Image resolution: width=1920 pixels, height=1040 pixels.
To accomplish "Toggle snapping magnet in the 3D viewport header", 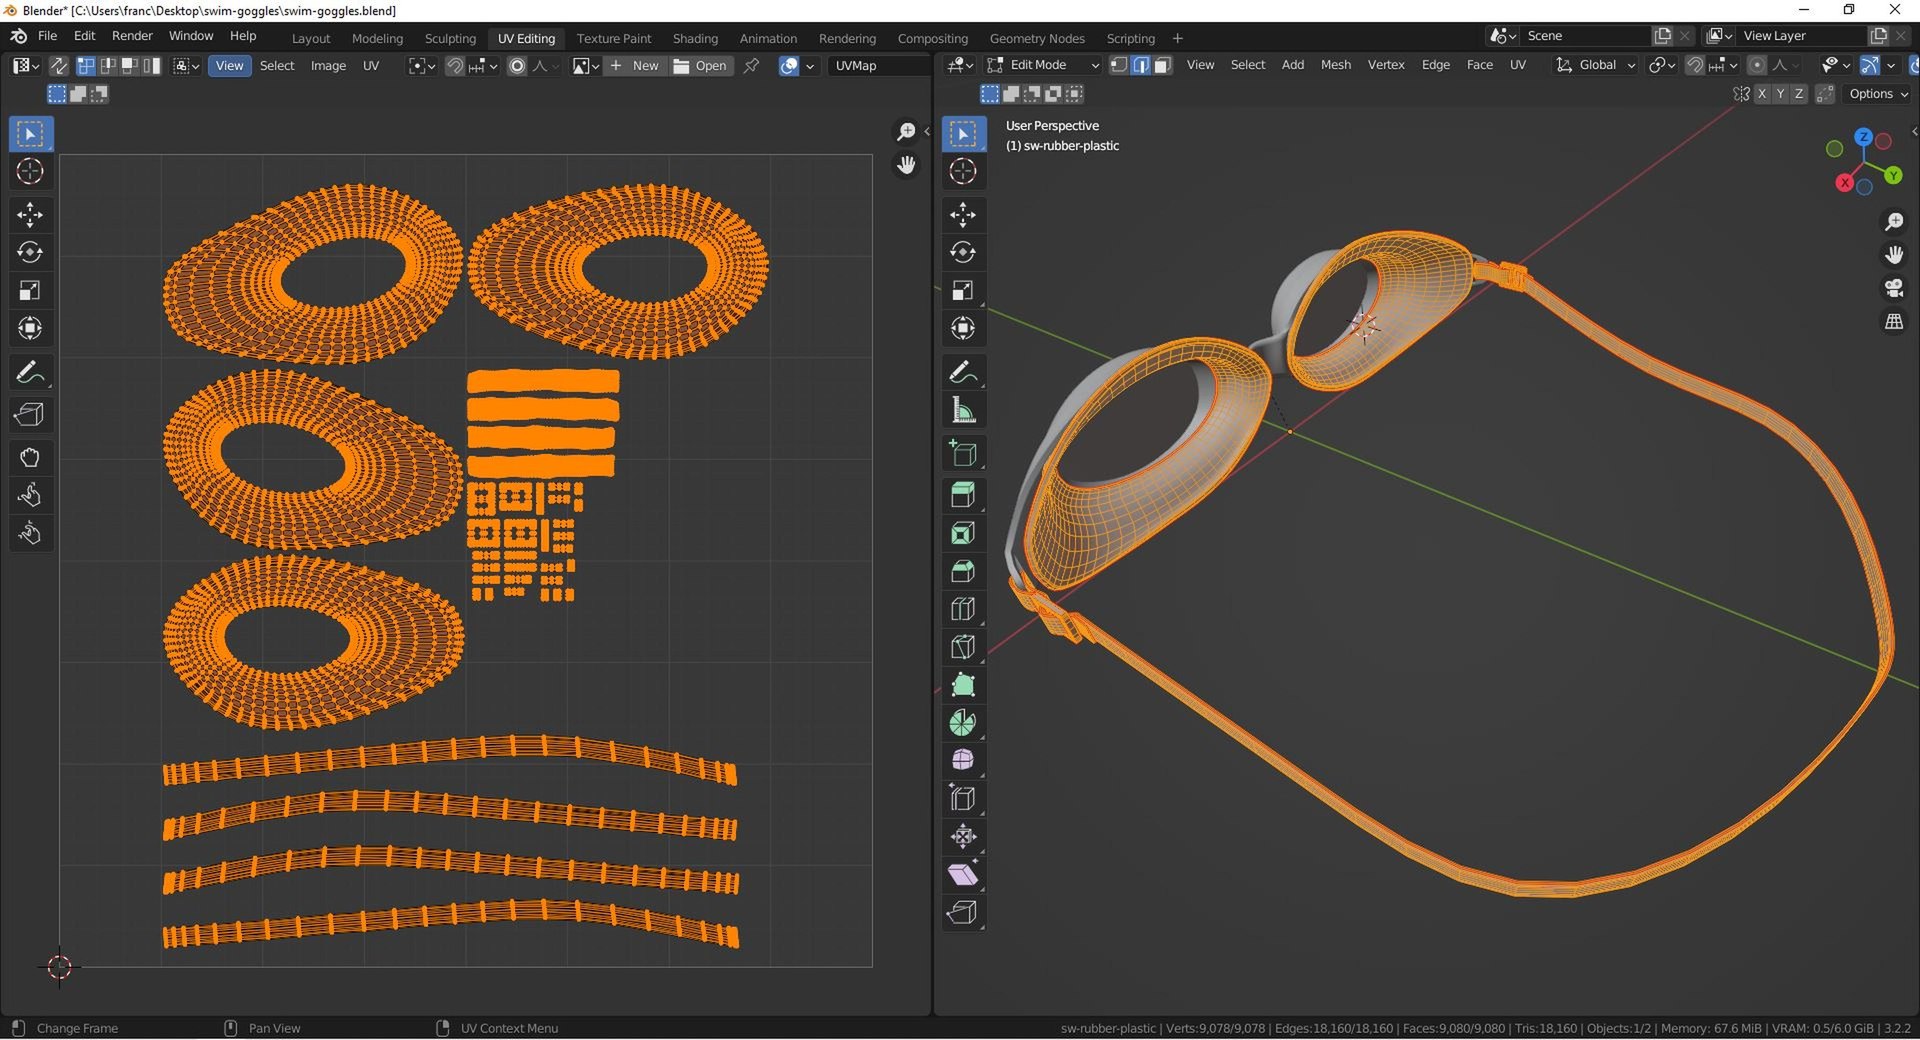I will (x=1694, y=65).
